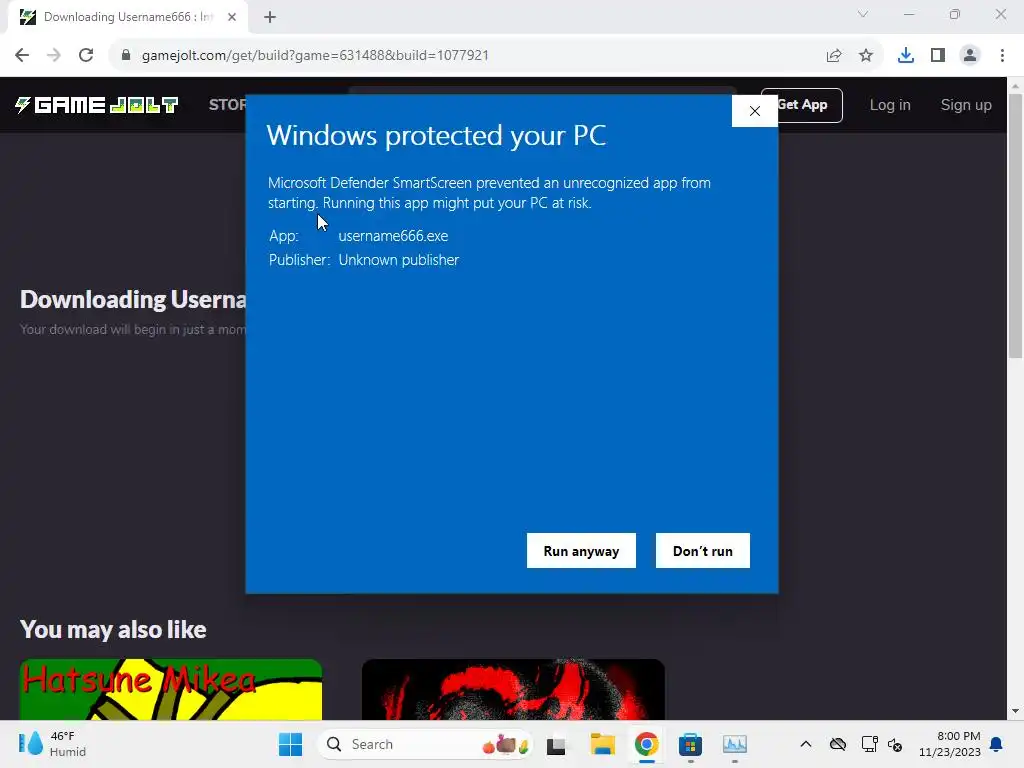Screen dimensions: 1024x768
Task: Show hidden system tray icons
Action: [x=806, y=744]
